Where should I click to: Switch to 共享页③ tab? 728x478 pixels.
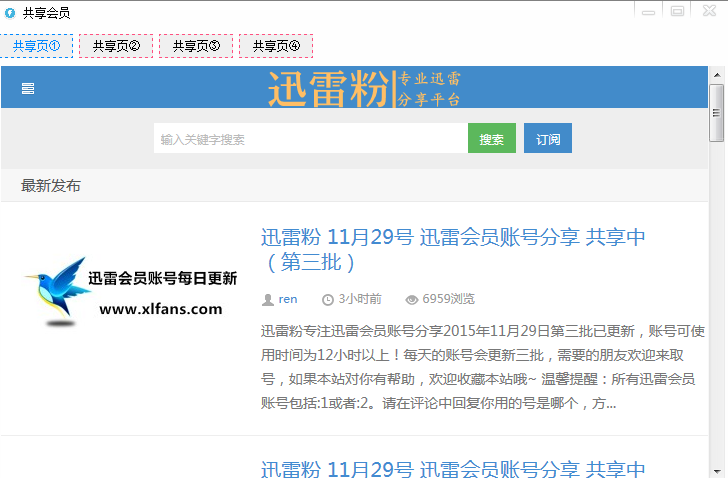pyautogui.click(x=196, y=46)
